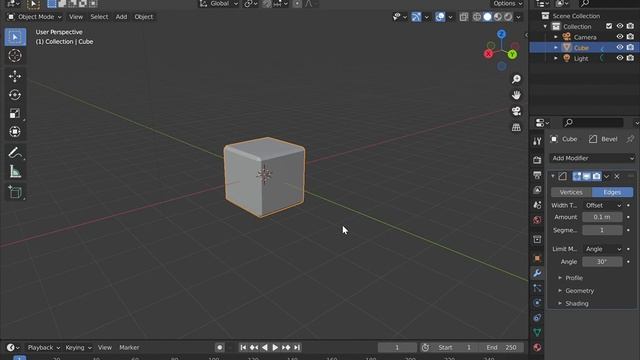
Task: Open the Modifier properties wrench tab
Action: [537, 273]
